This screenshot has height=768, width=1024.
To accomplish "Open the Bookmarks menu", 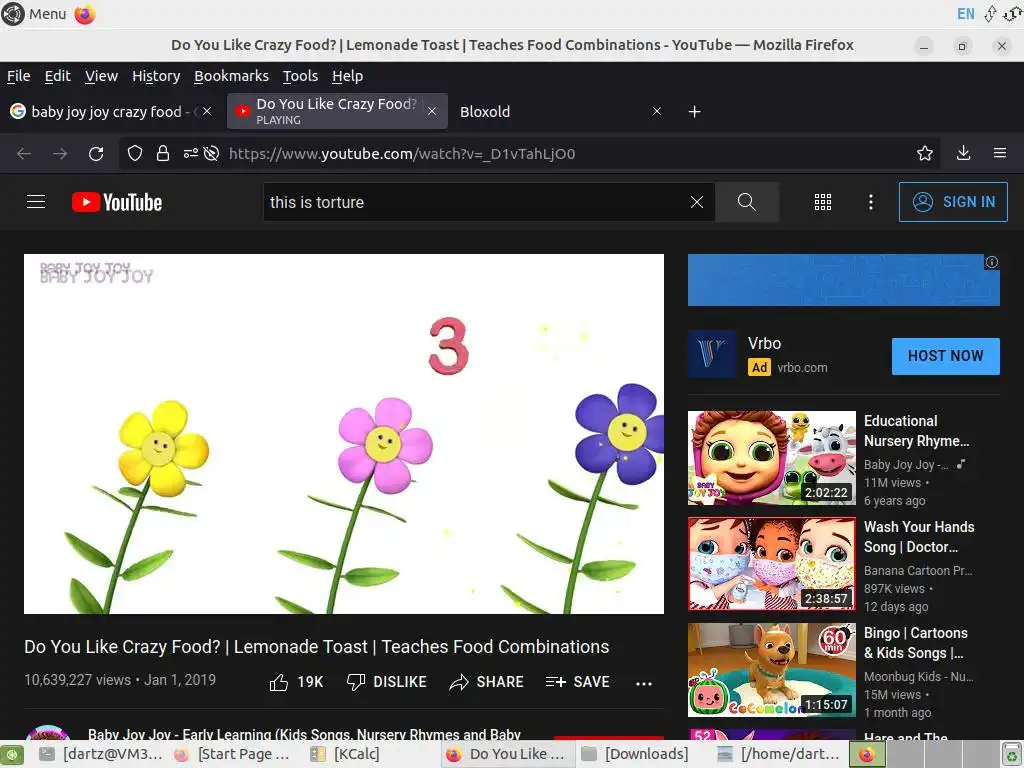I will pos(231,76).
